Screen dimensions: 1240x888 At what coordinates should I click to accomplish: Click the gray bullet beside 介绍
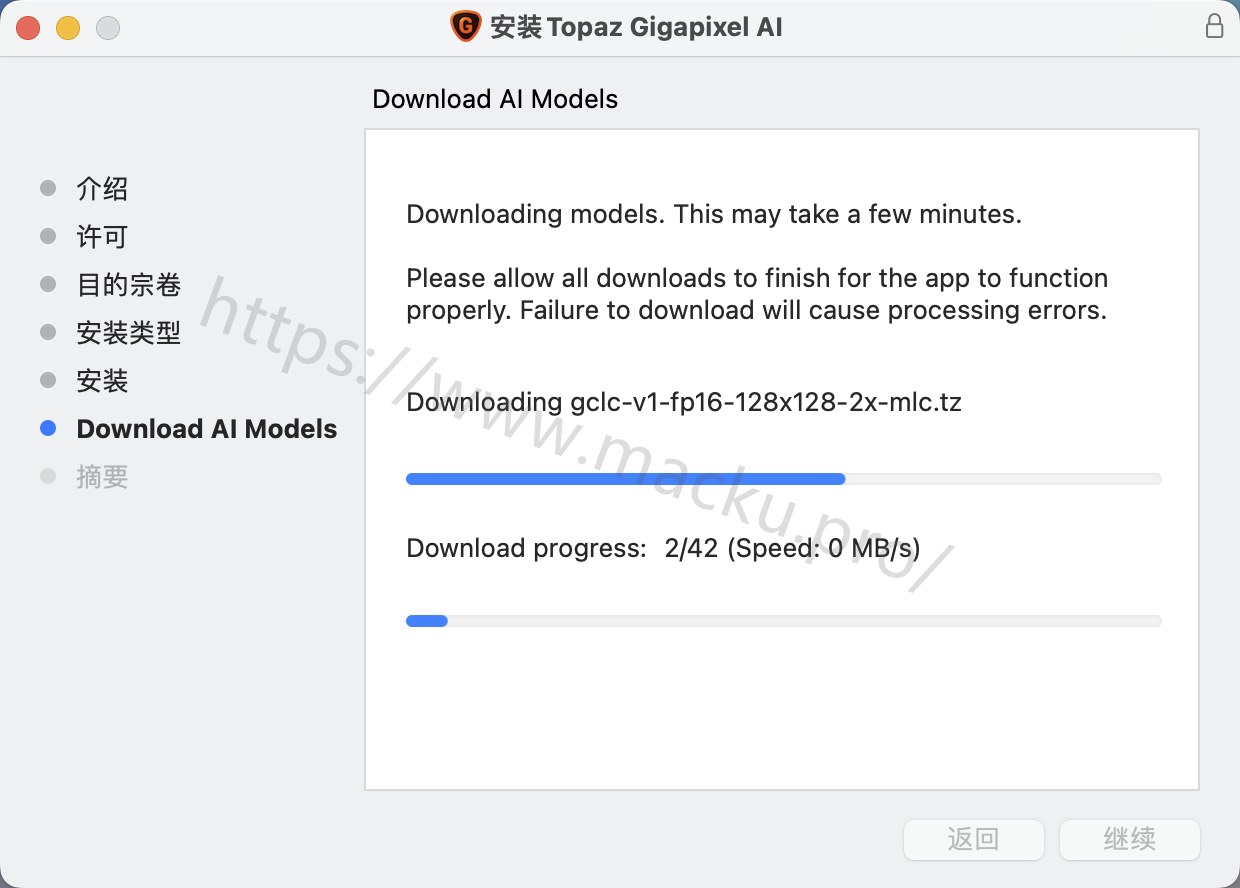tap(48, 189)
